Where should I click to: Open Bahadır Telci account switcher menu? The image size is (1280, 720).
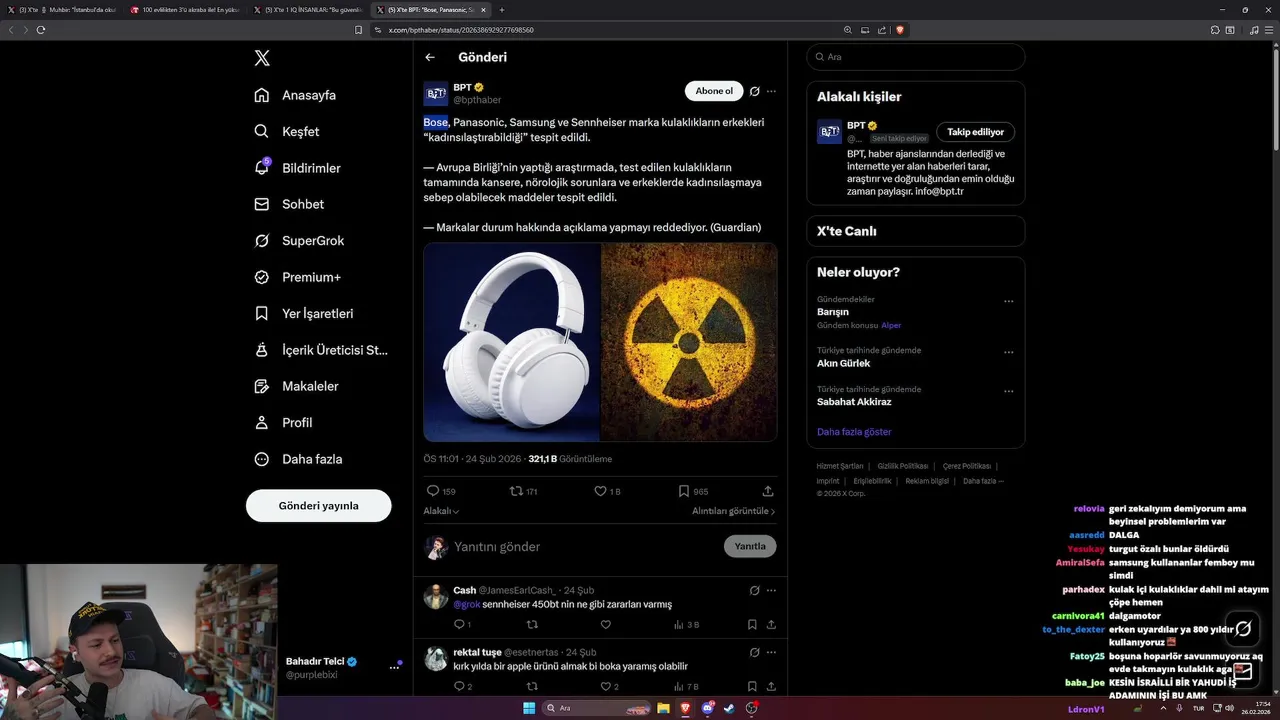tap(394, 667)
